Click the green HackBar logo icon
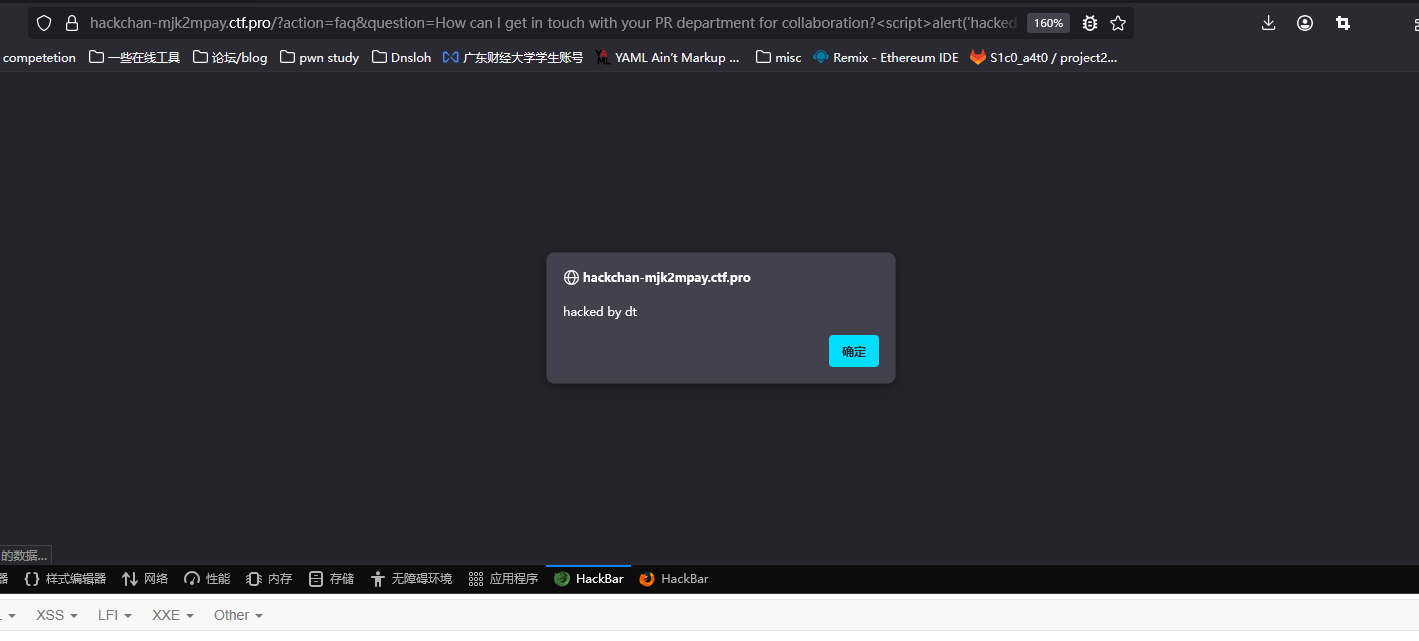The height and width of the screenshot is (641, 1419). pos(562,579)
